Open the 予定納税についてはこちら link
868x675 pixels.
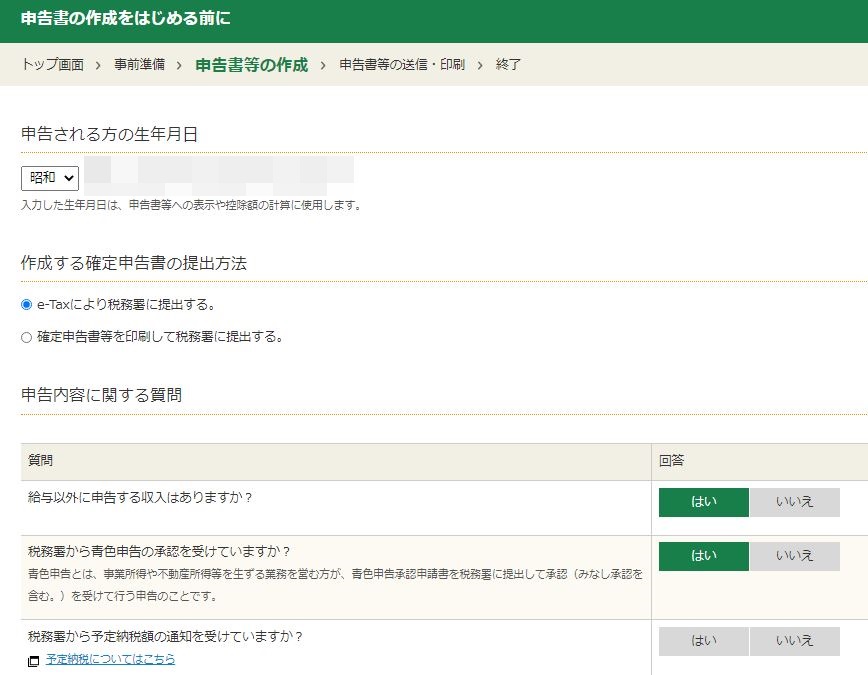[111, 659]
